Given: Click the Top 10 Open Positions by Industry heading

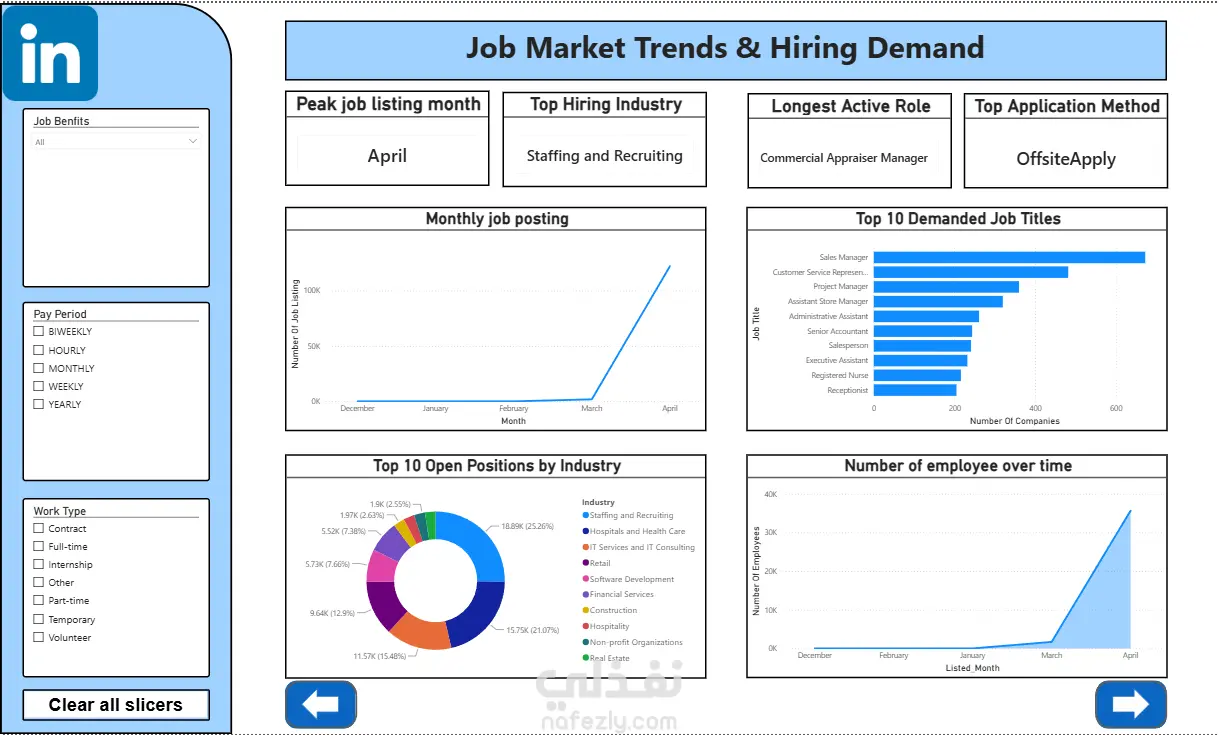Looking at the screenshot, I should click(x=497, y=466).
